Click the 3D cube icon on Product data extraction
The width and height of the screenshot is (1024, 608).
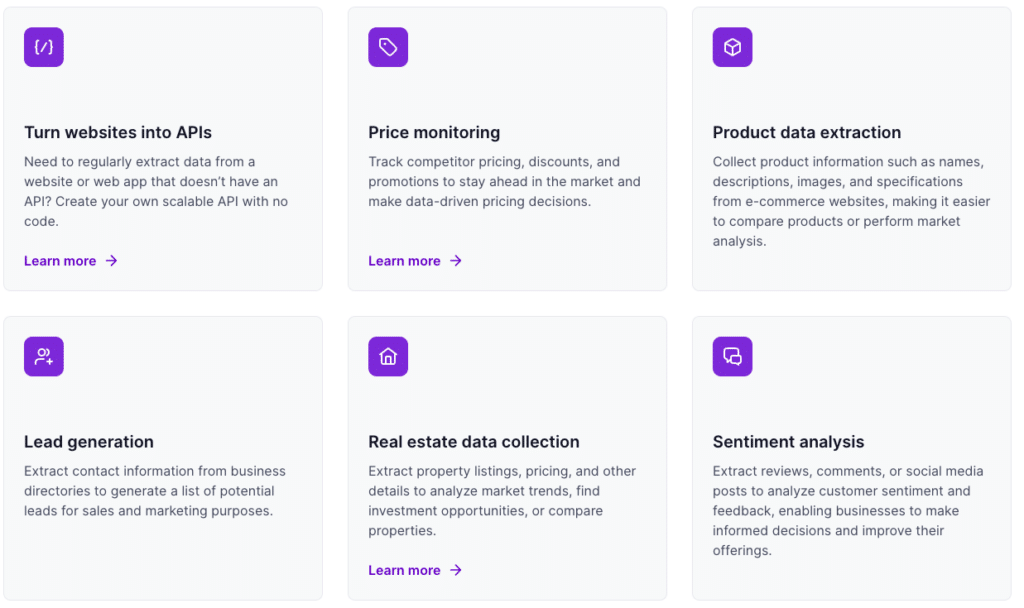click(732, 46)
